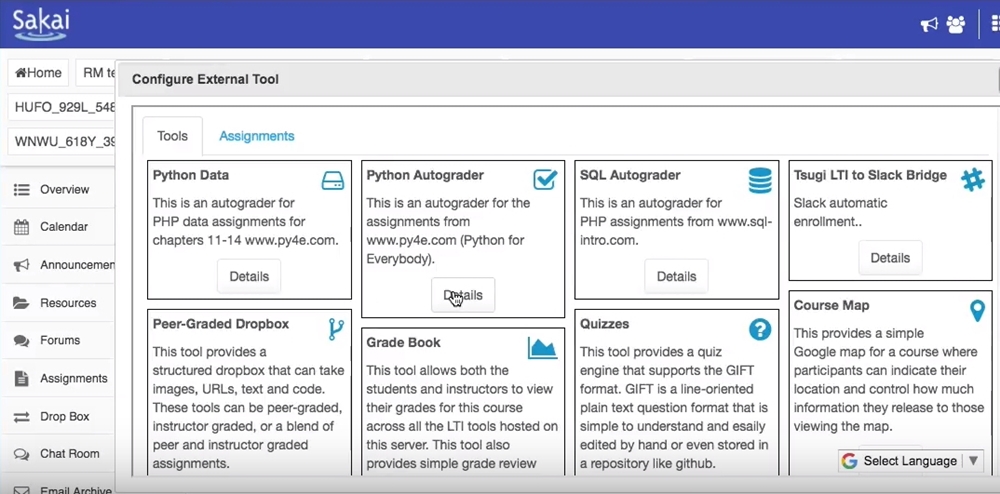The image size is (1000, 494).
Task: Click the Announcements megaphone icon in sidebar
Action: pos(22,265)
